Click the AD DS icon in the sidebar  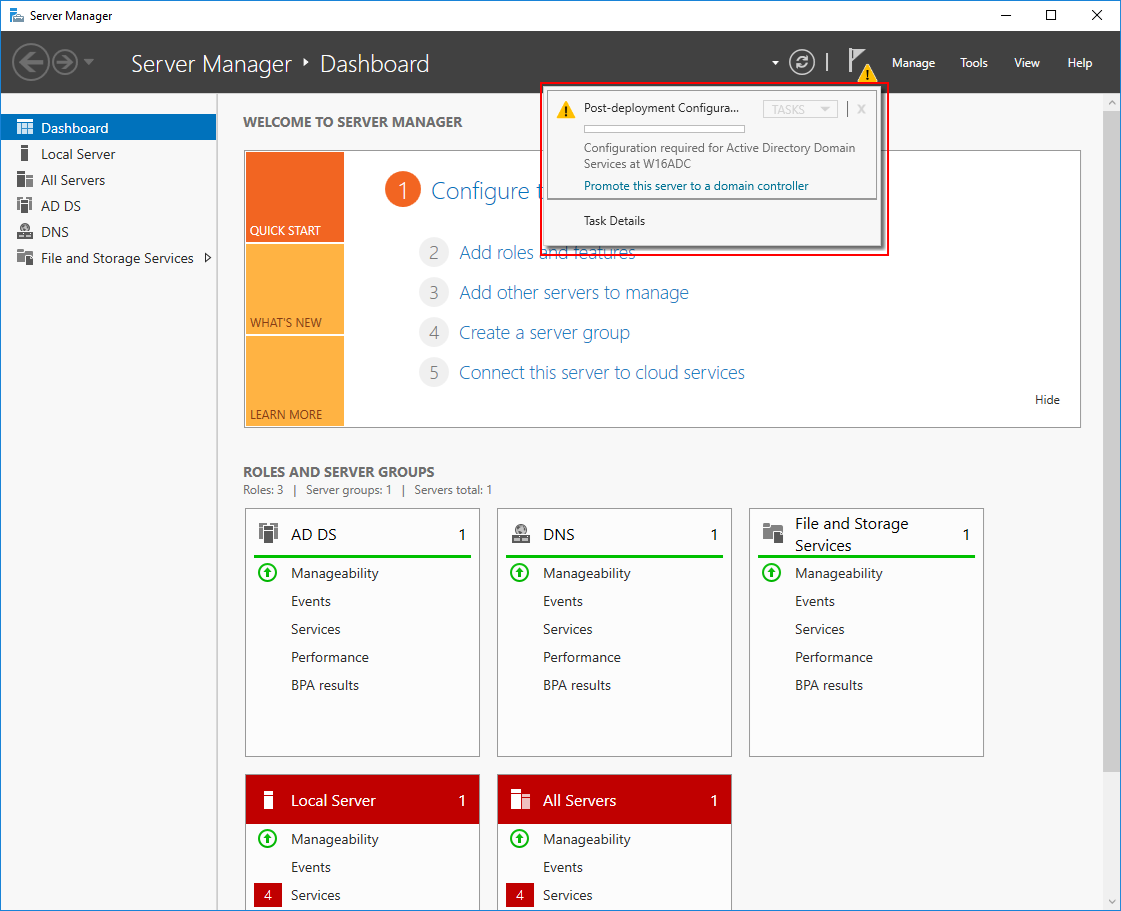click(x=25, y=205)
